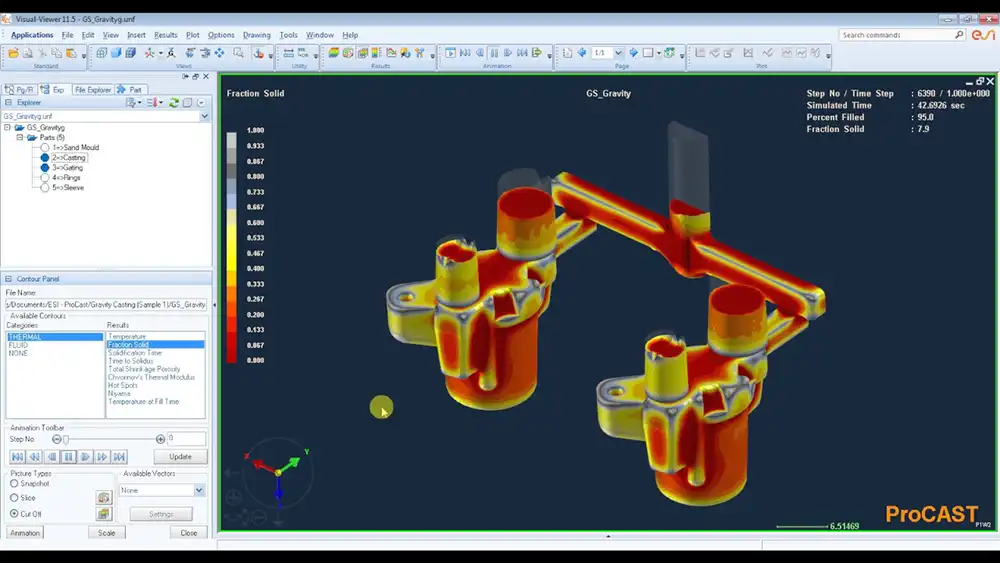Screen dimensions: 1000x563
Task: Click the Step No slider handle
Action: (x=66, y=439)
